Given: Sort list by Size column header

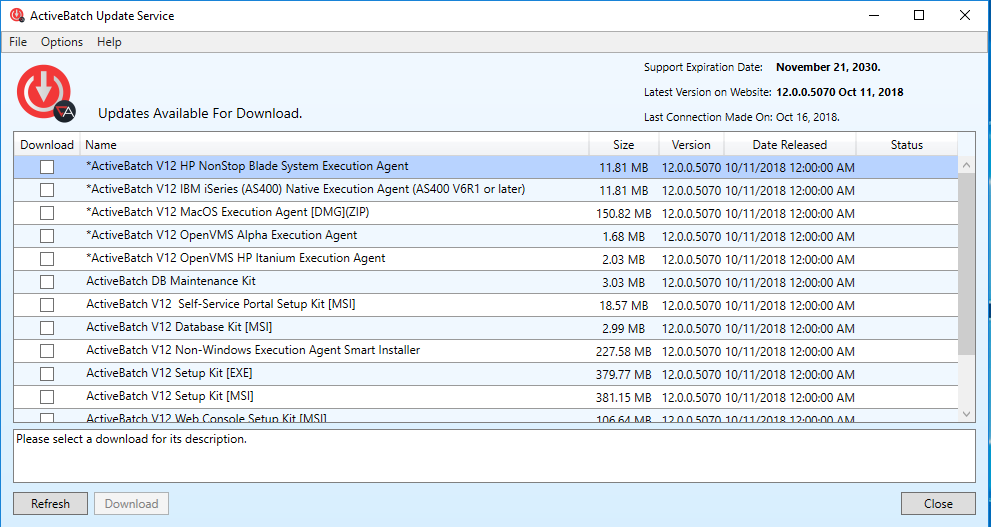Looking at the screenshot, I should coord(624,145).
